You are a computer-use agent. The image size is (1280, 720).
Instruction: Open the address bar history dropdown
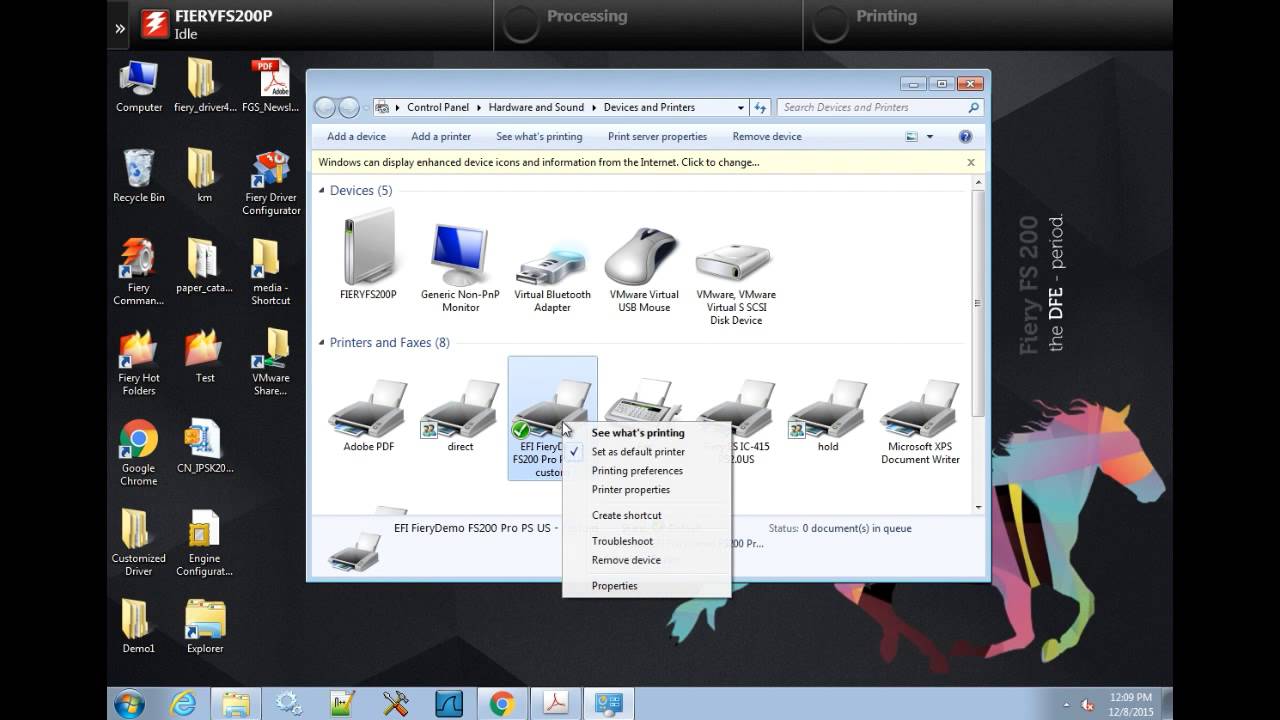(740, 107)
